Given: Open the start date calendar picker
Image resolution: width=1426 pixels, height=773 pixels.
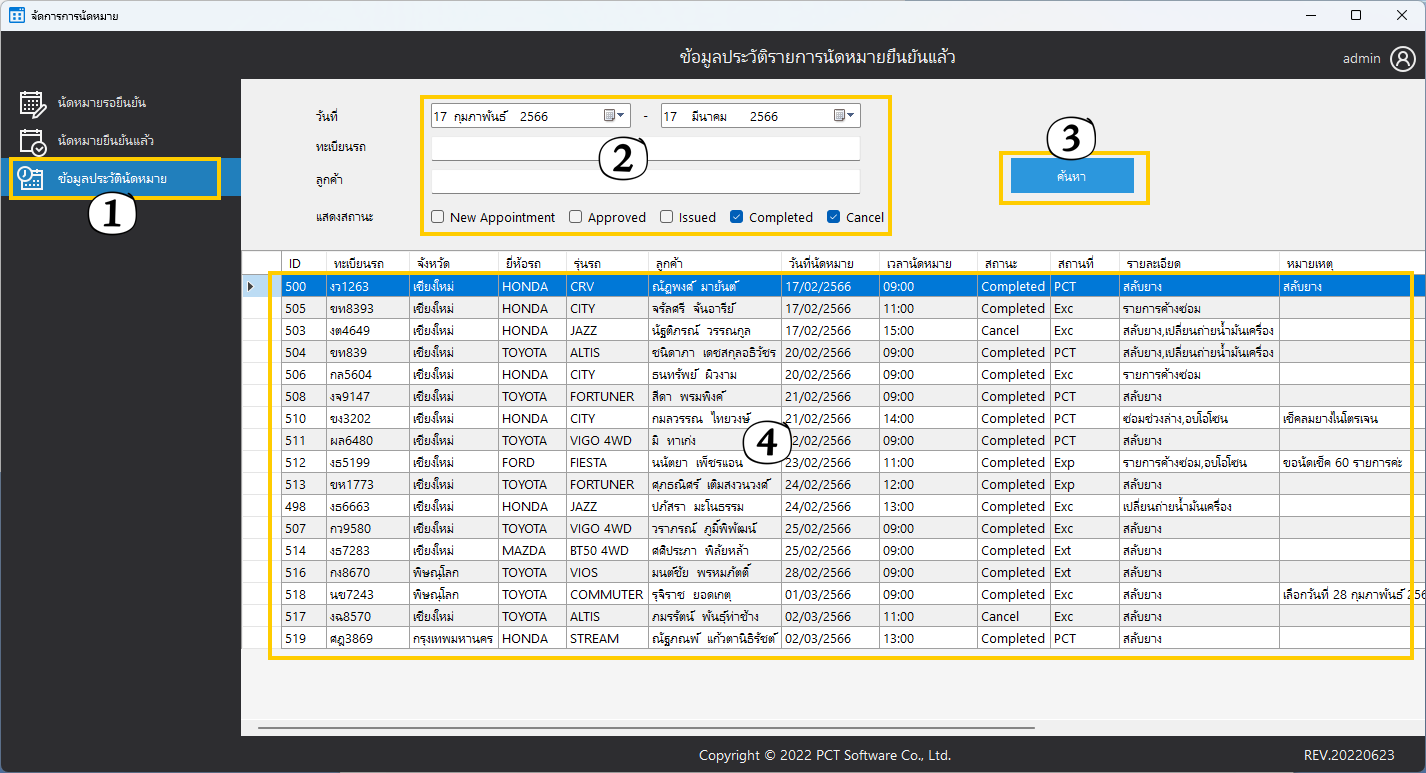Looking at the screenshot, I should (x=614, y=116).
